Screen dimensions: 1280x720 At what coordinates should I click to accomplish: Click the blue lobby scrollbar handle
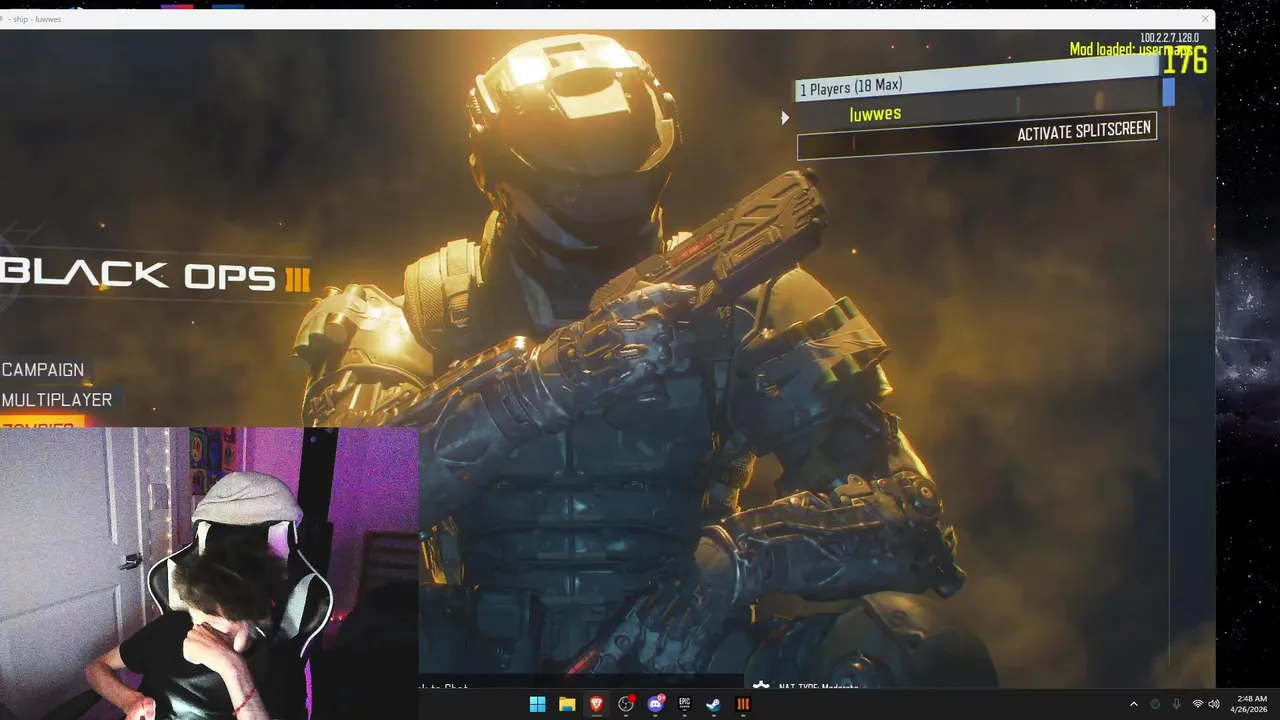pos(1168,92)
